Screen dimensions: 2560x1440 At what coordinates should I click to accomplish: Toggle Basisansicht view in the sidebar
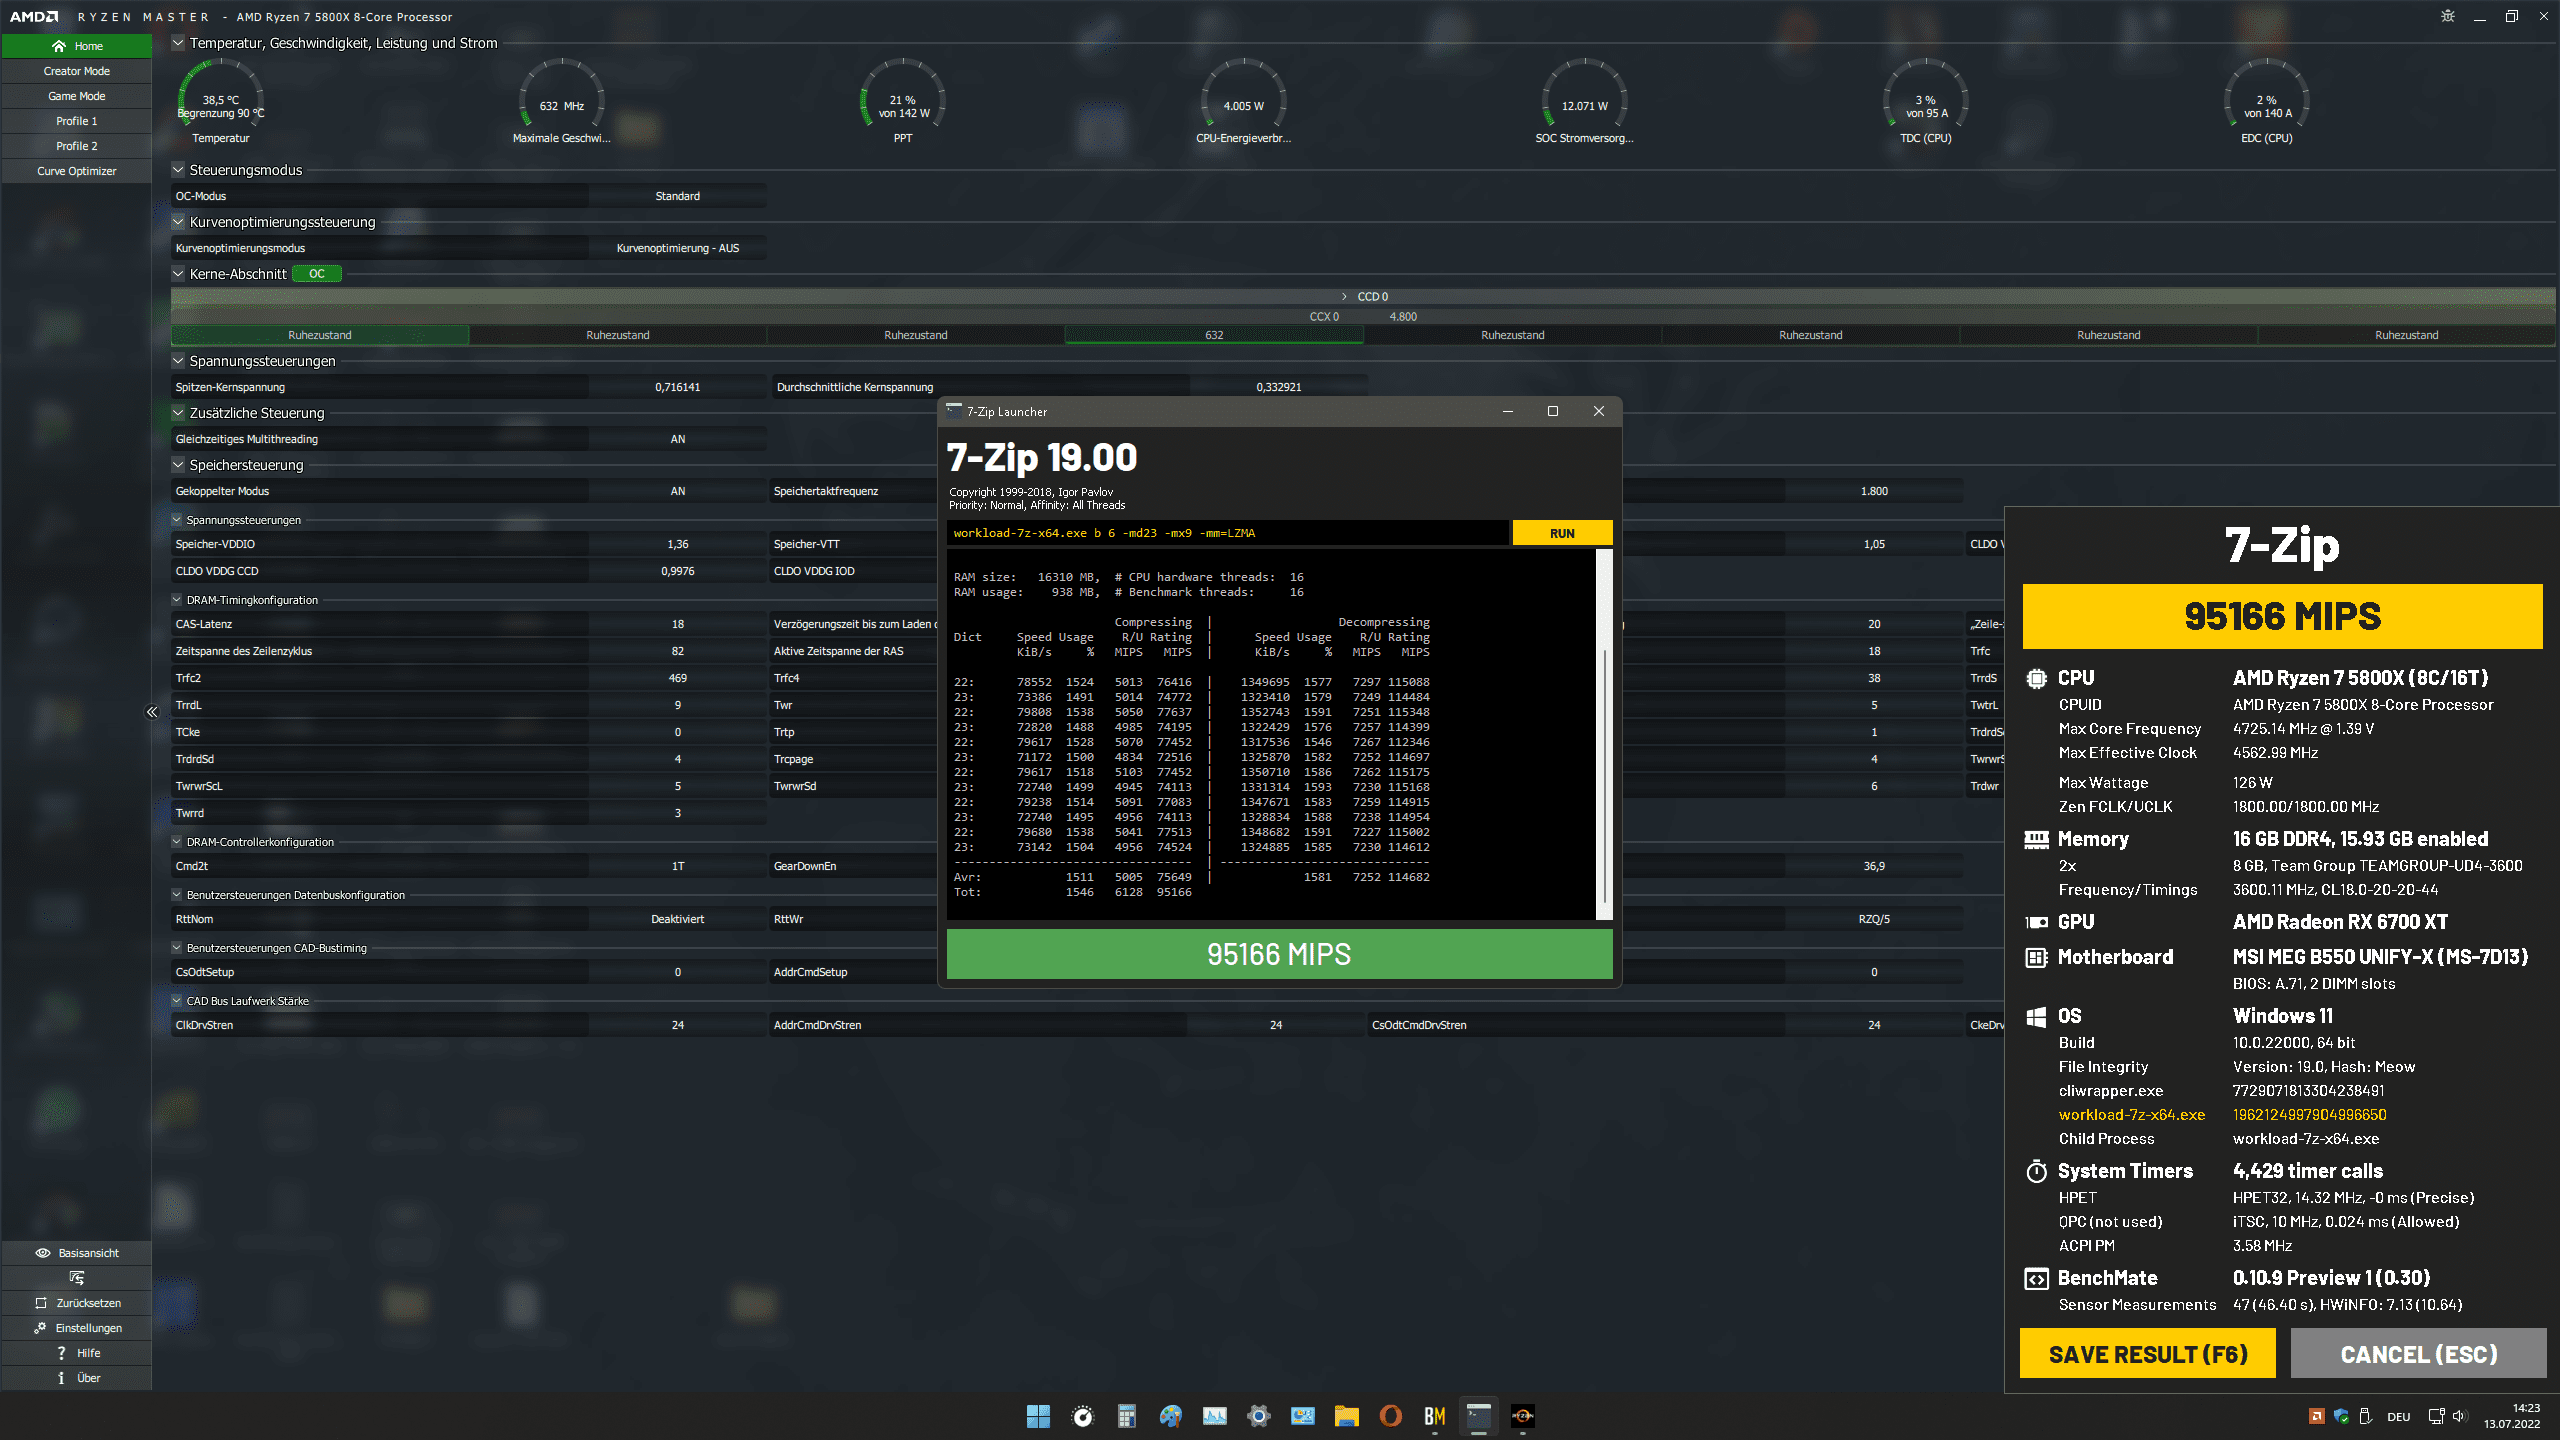point(76,1253)
